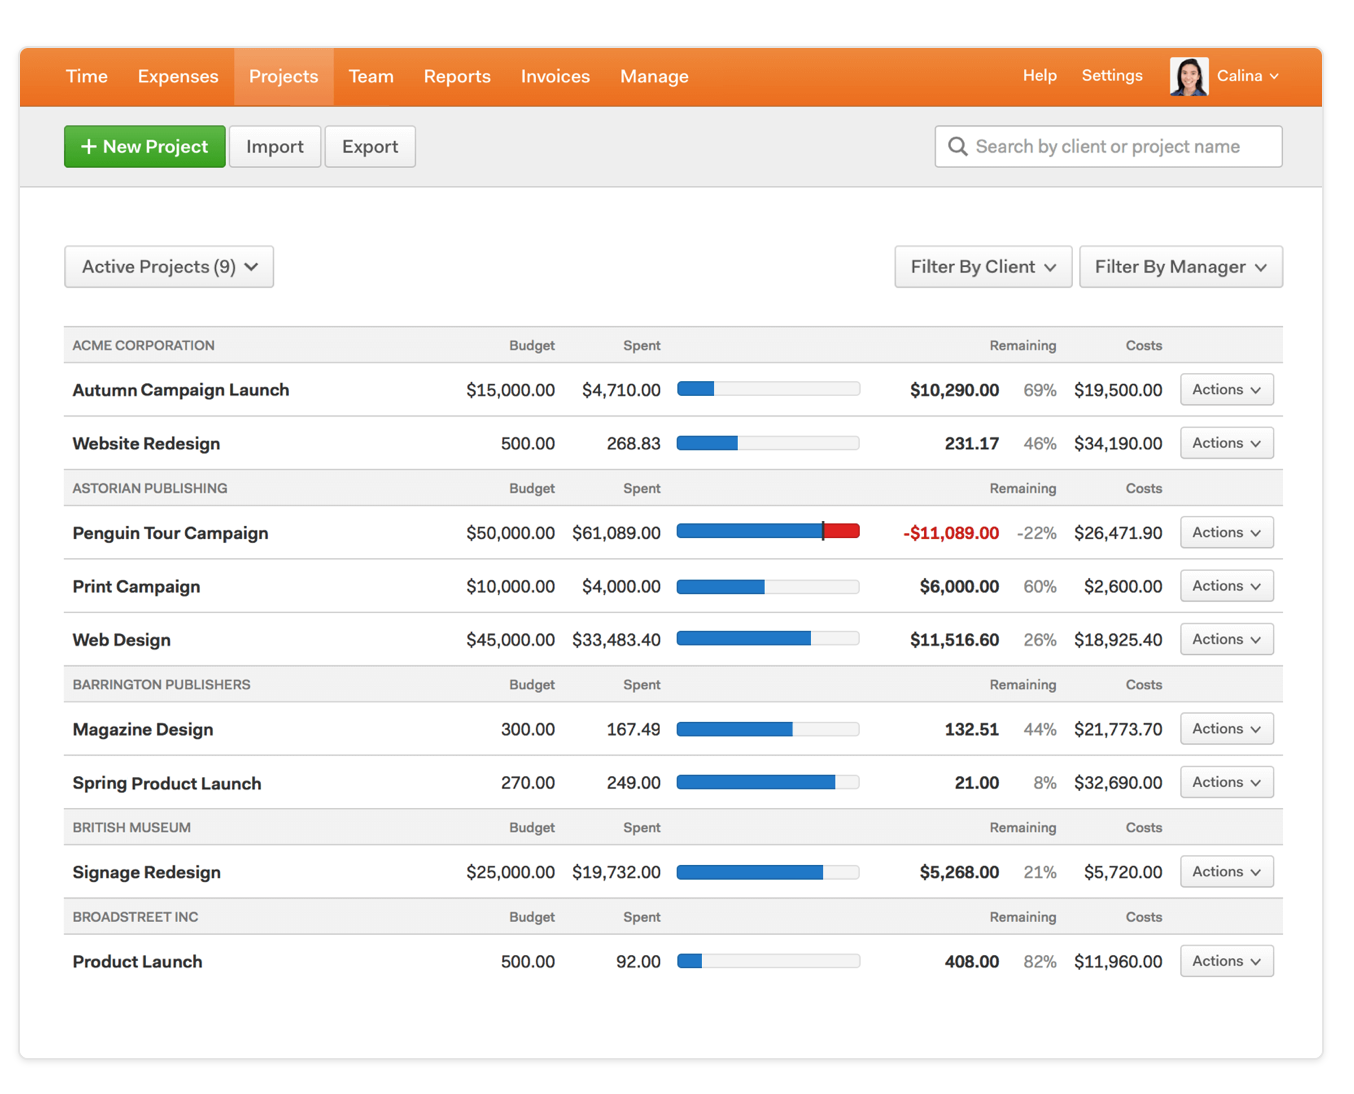Viewport: 1354px width, 1094px height.
Task: Open the Filter By Client dropdown
Action: point(982,267)
